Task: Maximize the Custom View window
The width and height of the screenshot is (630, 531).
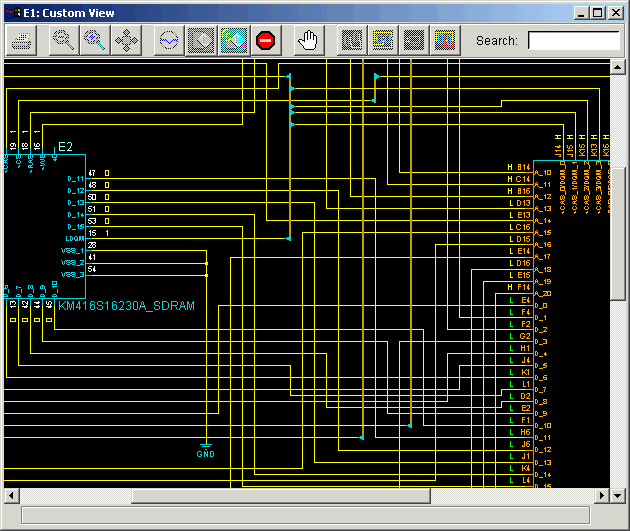Action: click(x=597, y=13)
